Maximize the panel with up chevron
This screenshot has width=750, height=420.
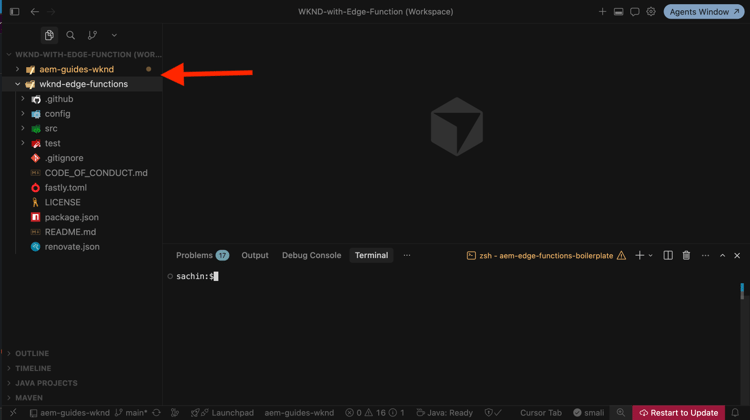pos(722,255)
